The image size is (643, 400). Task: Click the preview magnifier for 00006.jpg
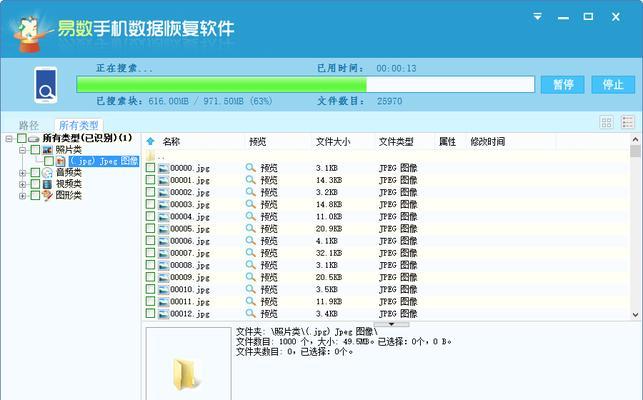(251, 240)
